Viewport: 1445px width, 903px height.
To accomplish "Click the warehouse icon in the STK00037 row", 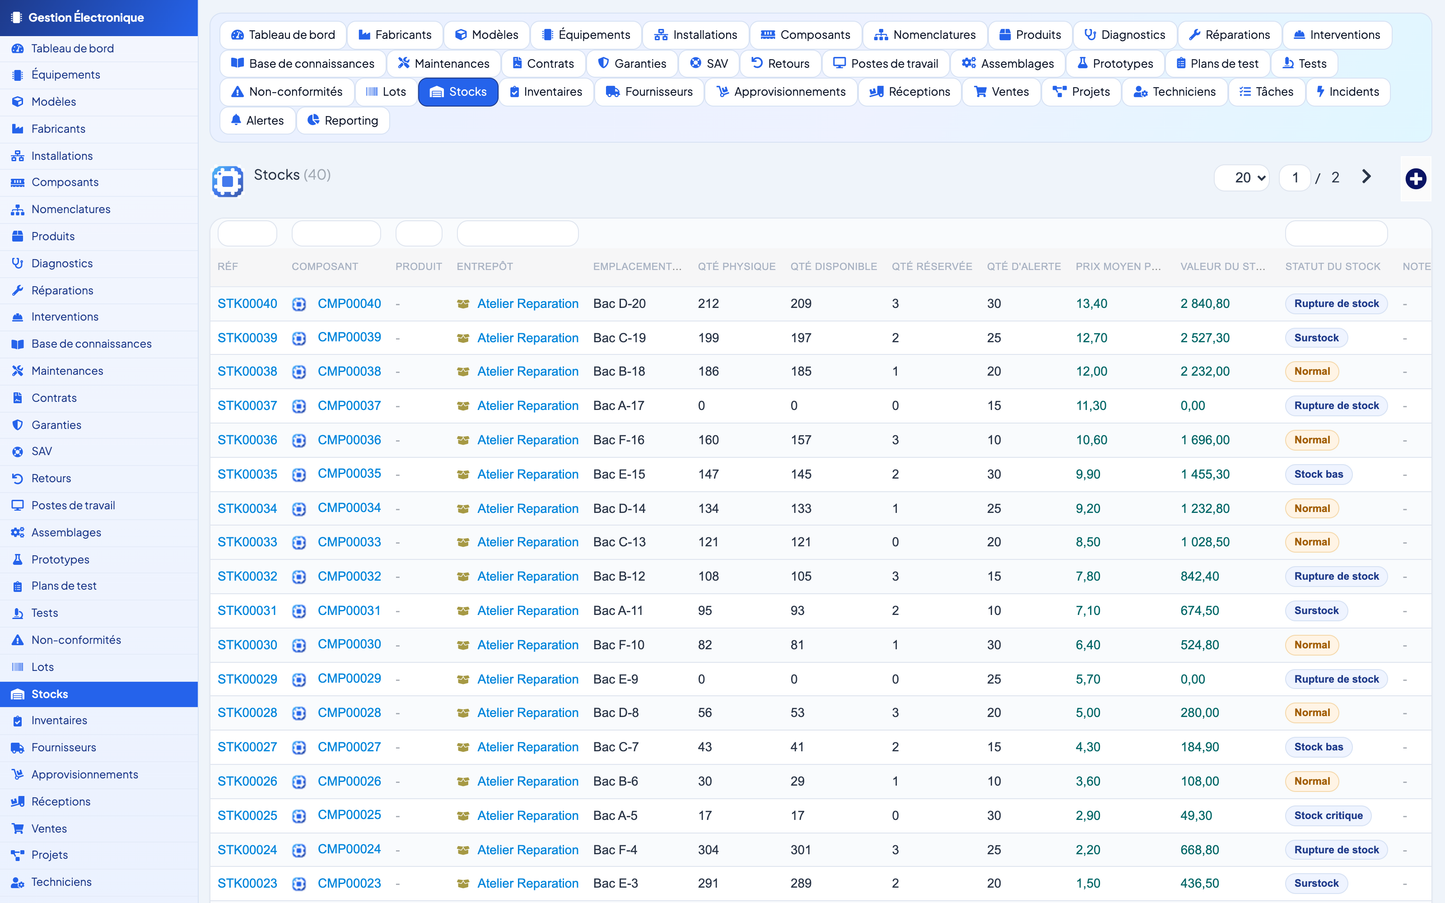I will tap(463, 406).
